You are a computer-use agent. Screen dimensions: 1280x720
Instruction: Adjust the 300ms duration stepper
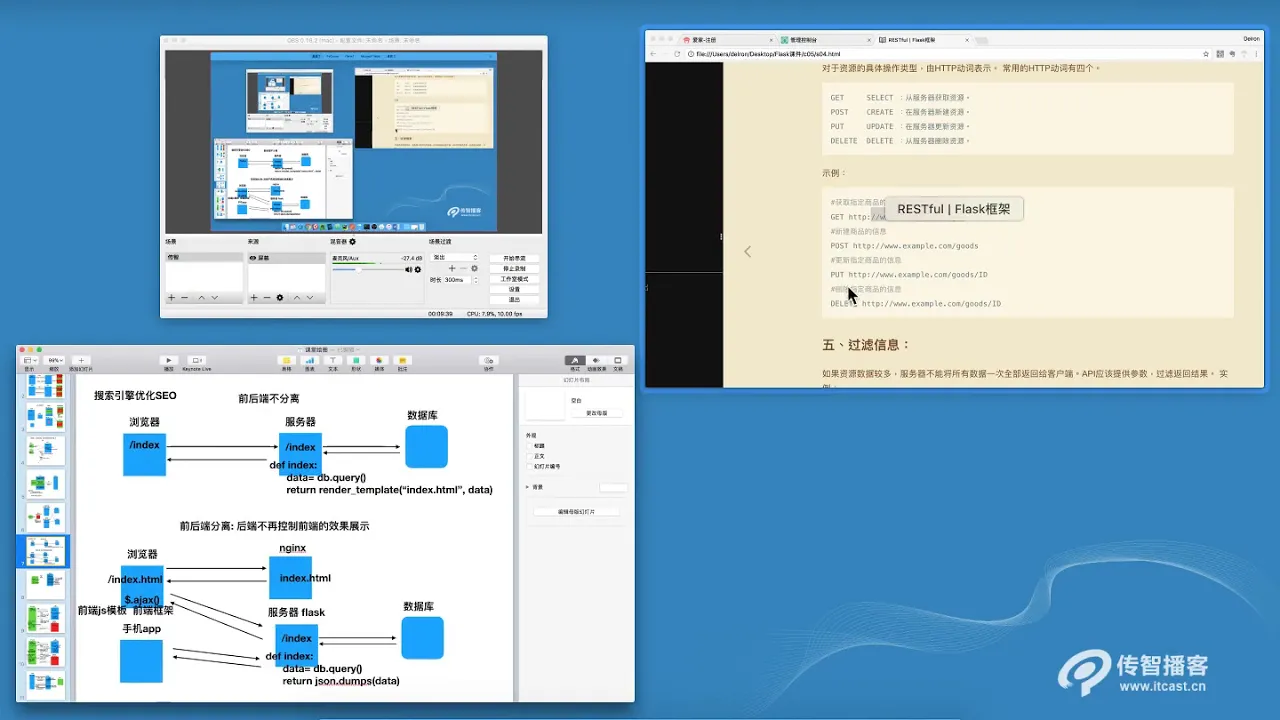pos(476,280)
